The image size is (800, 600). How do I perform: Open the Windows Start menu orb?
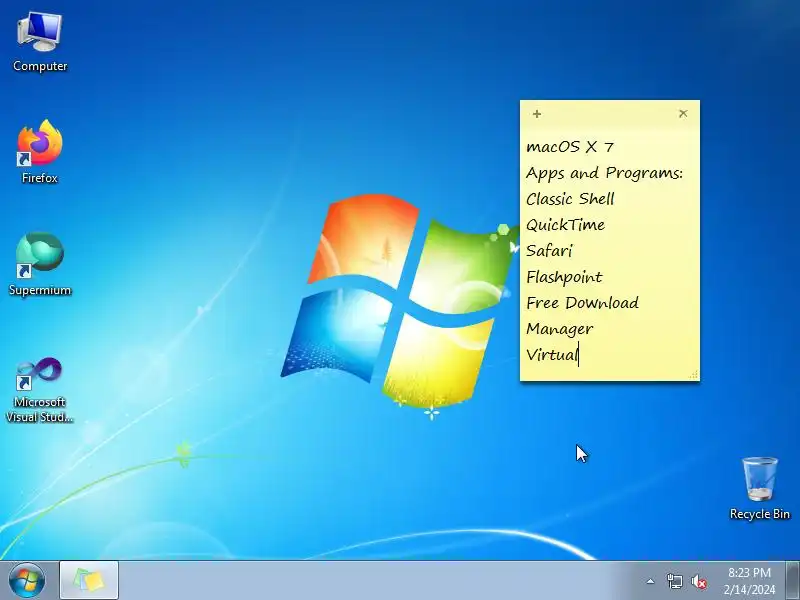27,581
